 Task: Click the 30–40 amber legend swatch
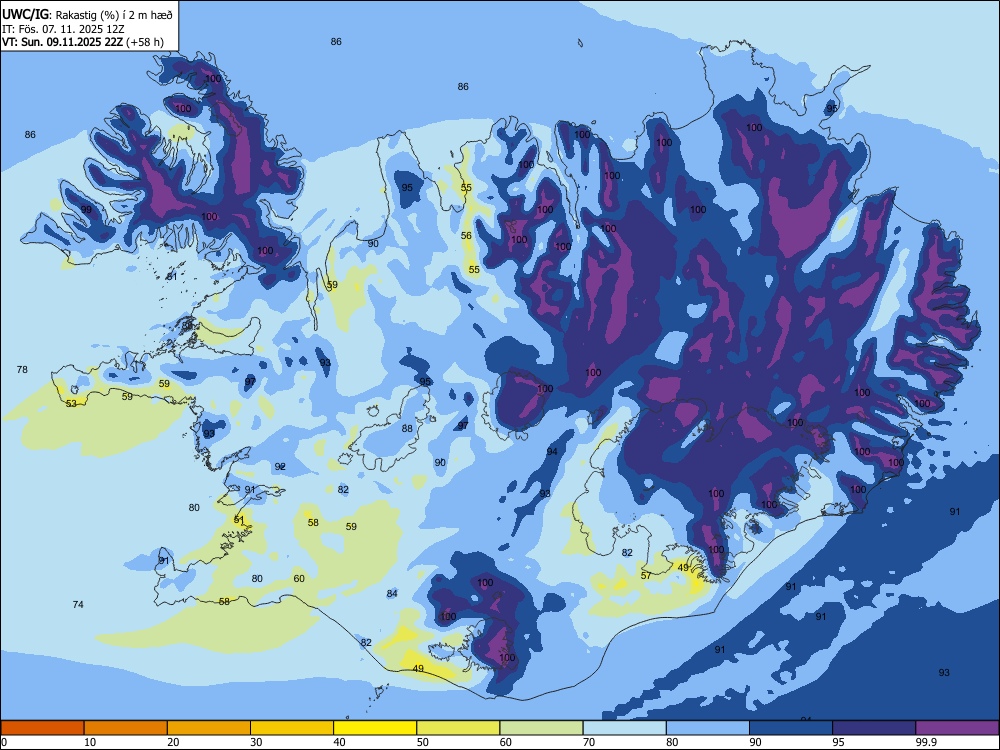[292, 728]
